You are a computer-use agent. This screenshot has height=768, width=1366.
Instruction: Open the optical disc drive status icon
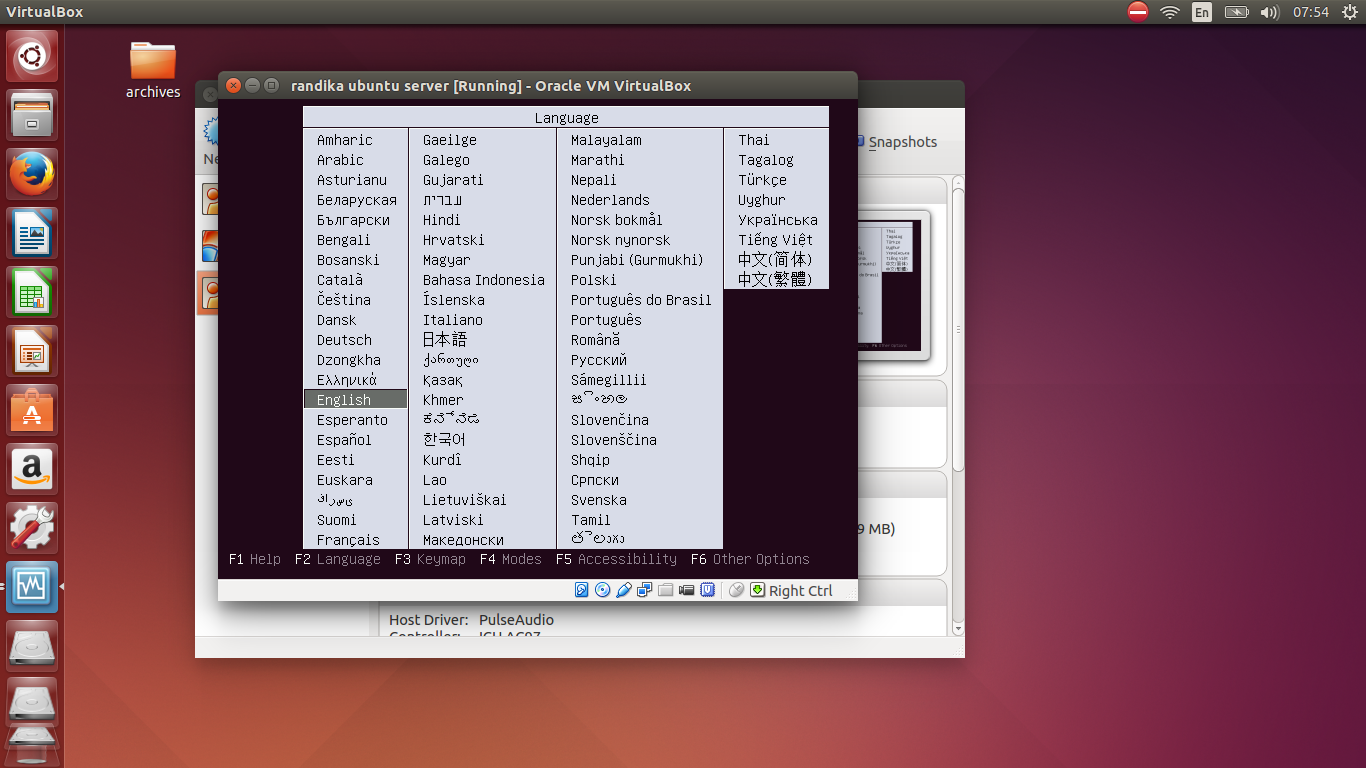click(x=602, y=590)
